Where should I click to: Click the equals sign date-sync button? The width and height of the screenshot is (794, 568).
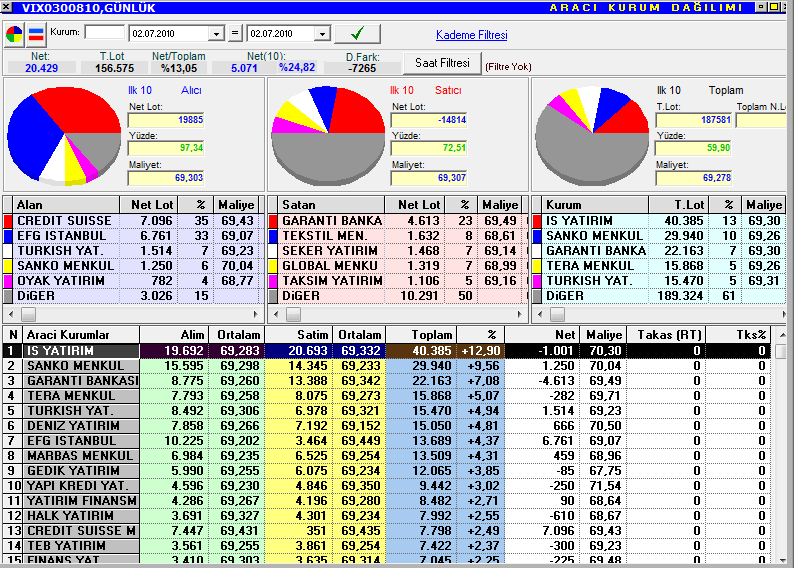pyautogui.click(x=234, y=33)
